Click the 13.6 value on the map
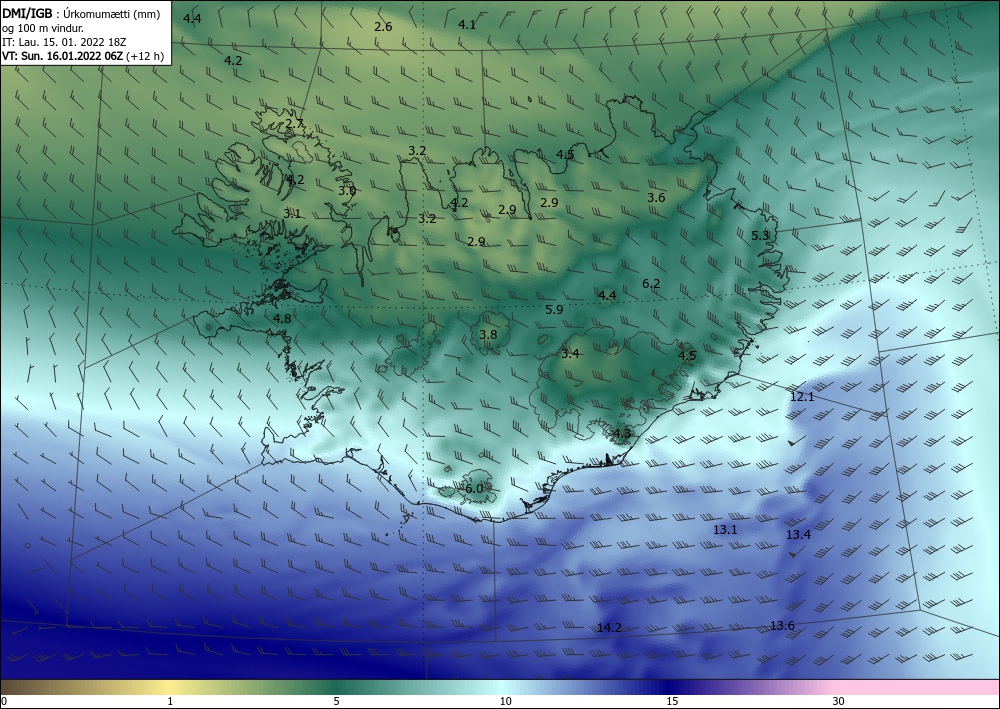This screenshot has height=709, width=1000. pyautogui.click(x=782, y=625)
